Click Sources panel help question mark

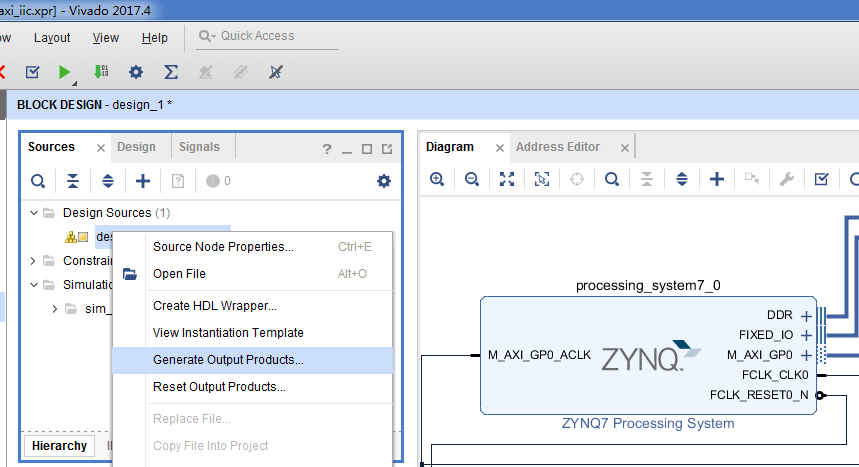327,149
